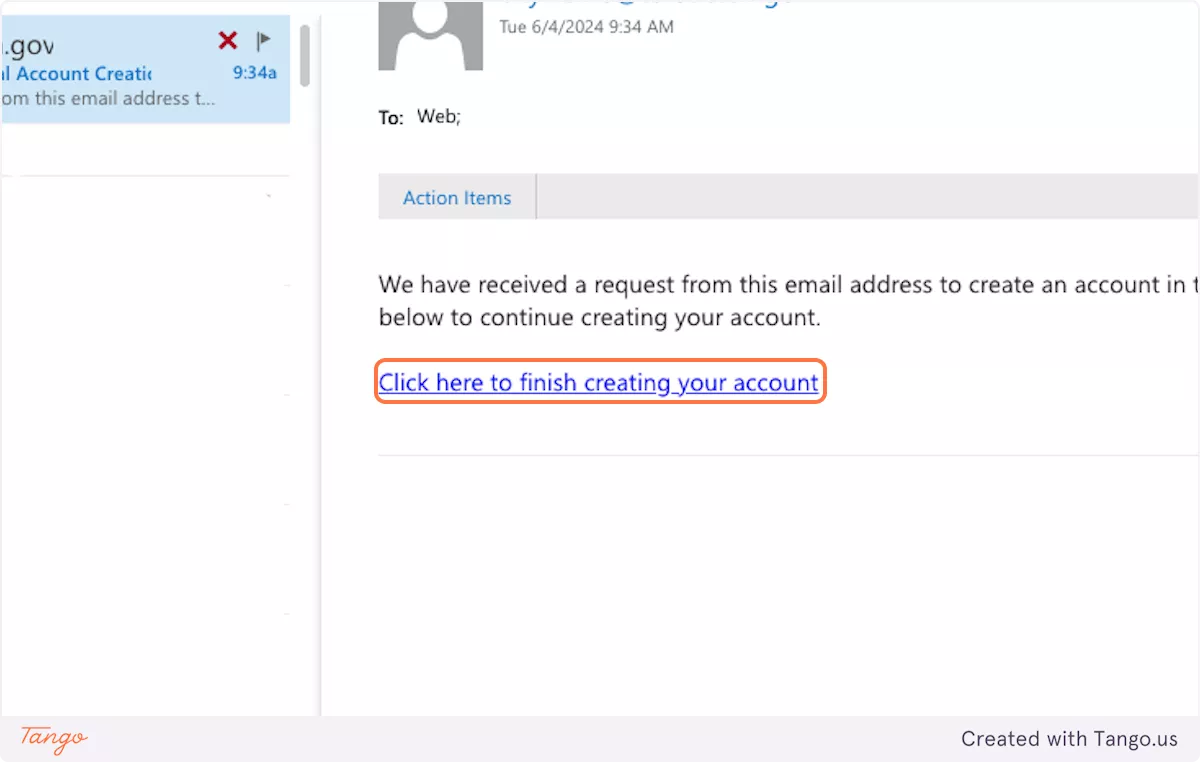Delete the email using the red X icon
Viewport: 1200px width, 762px height.
click(x=228, y=41)
